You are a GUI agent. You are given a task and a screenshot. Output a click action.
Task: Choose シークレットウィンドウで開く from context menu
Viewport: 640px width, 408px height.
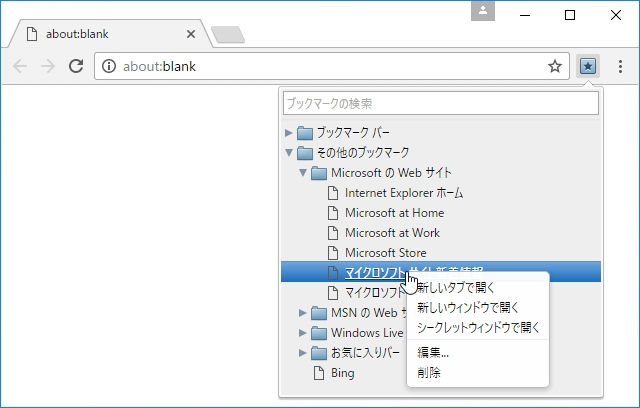tap(478, 328)
